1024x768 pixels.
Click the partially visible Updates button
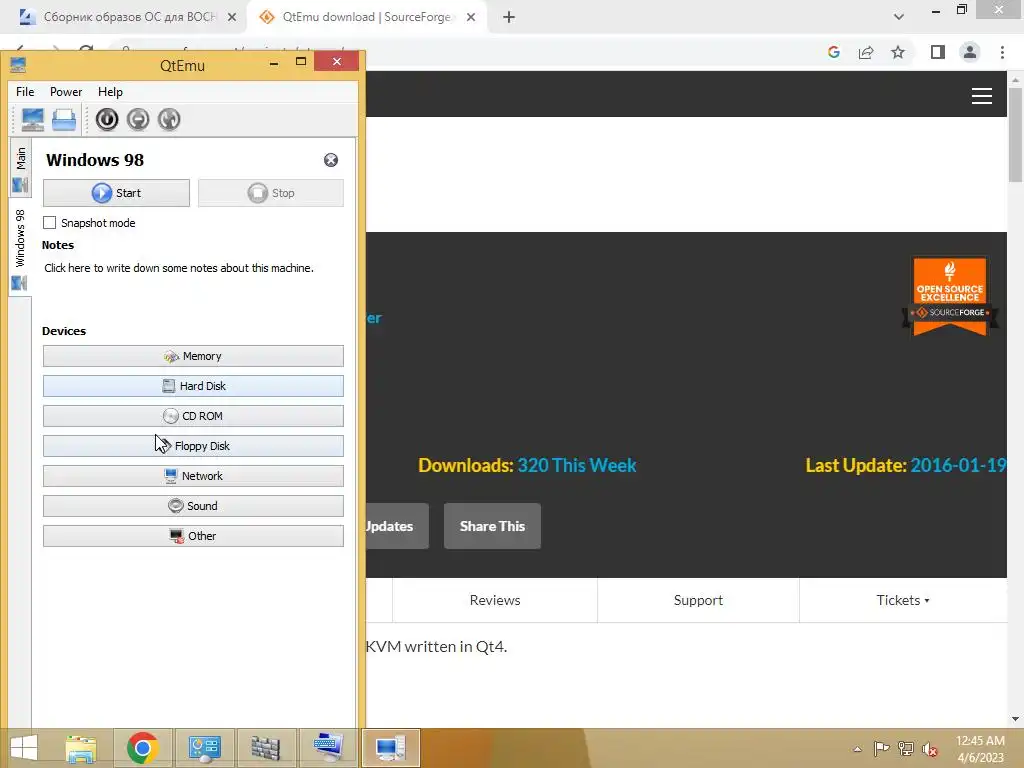(x=396, y=526)
